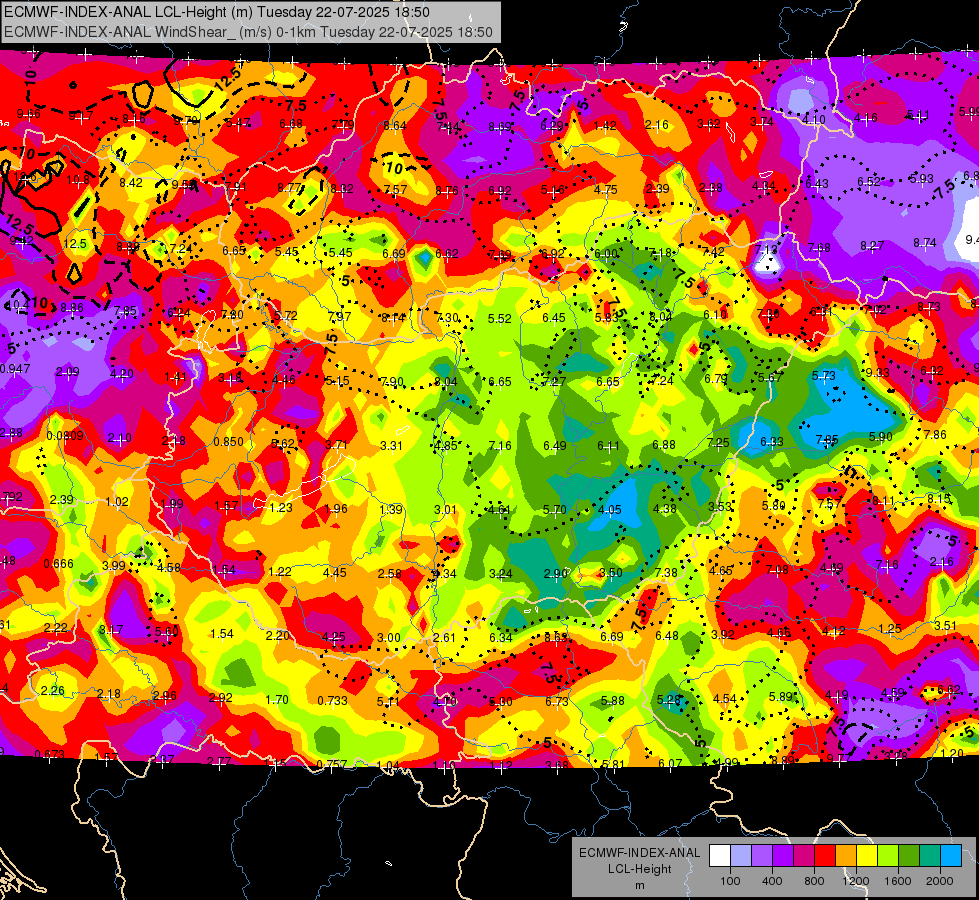The height and width of the screenshot is (900, 979).
Task: Click the wind shear value 0.0809
Action: click(x=65, y=436)
